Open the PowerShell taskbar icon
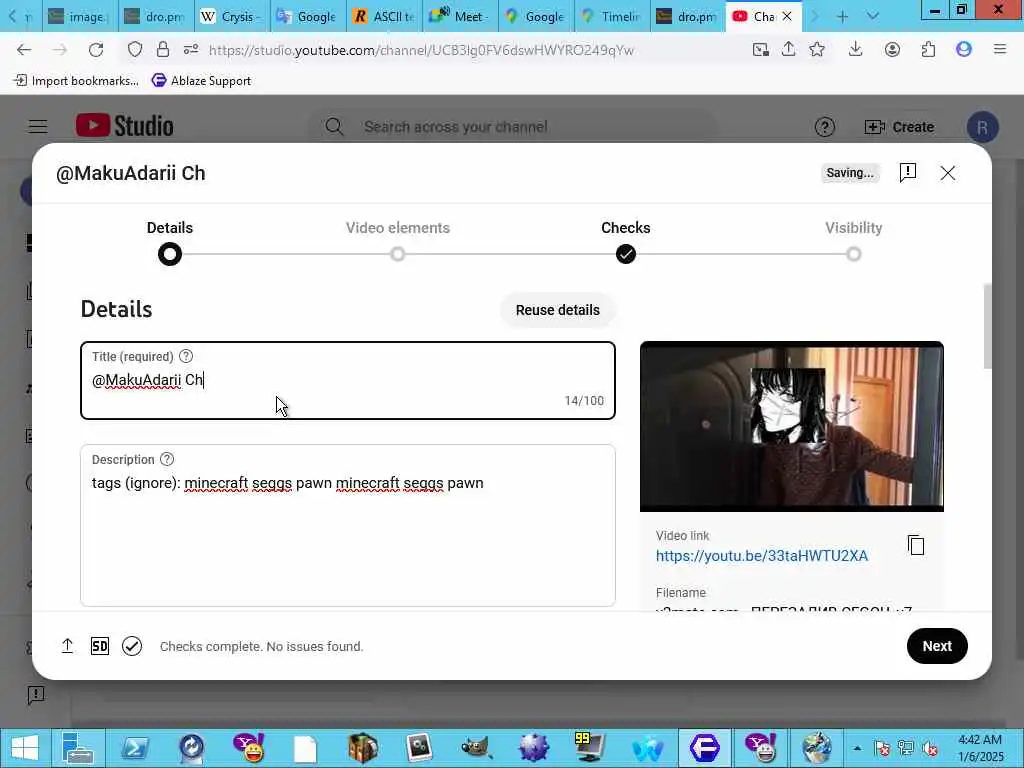Screen dimensions: 1024x768 pos(135,748)
